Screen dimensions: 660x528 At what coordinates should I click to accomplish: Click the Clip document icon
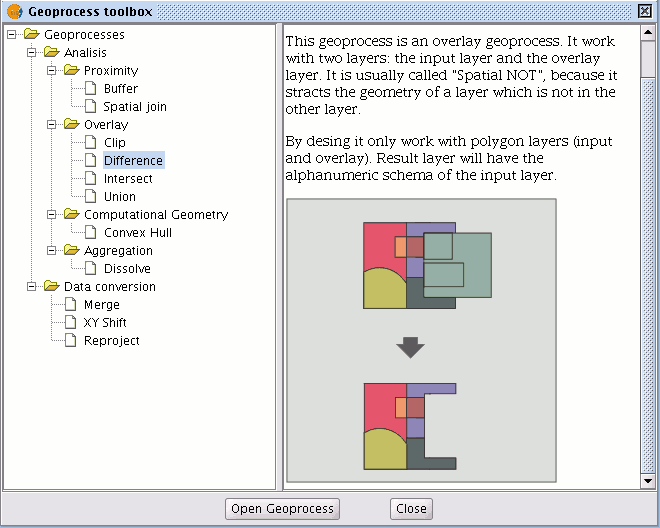click(x=90, y=142)
